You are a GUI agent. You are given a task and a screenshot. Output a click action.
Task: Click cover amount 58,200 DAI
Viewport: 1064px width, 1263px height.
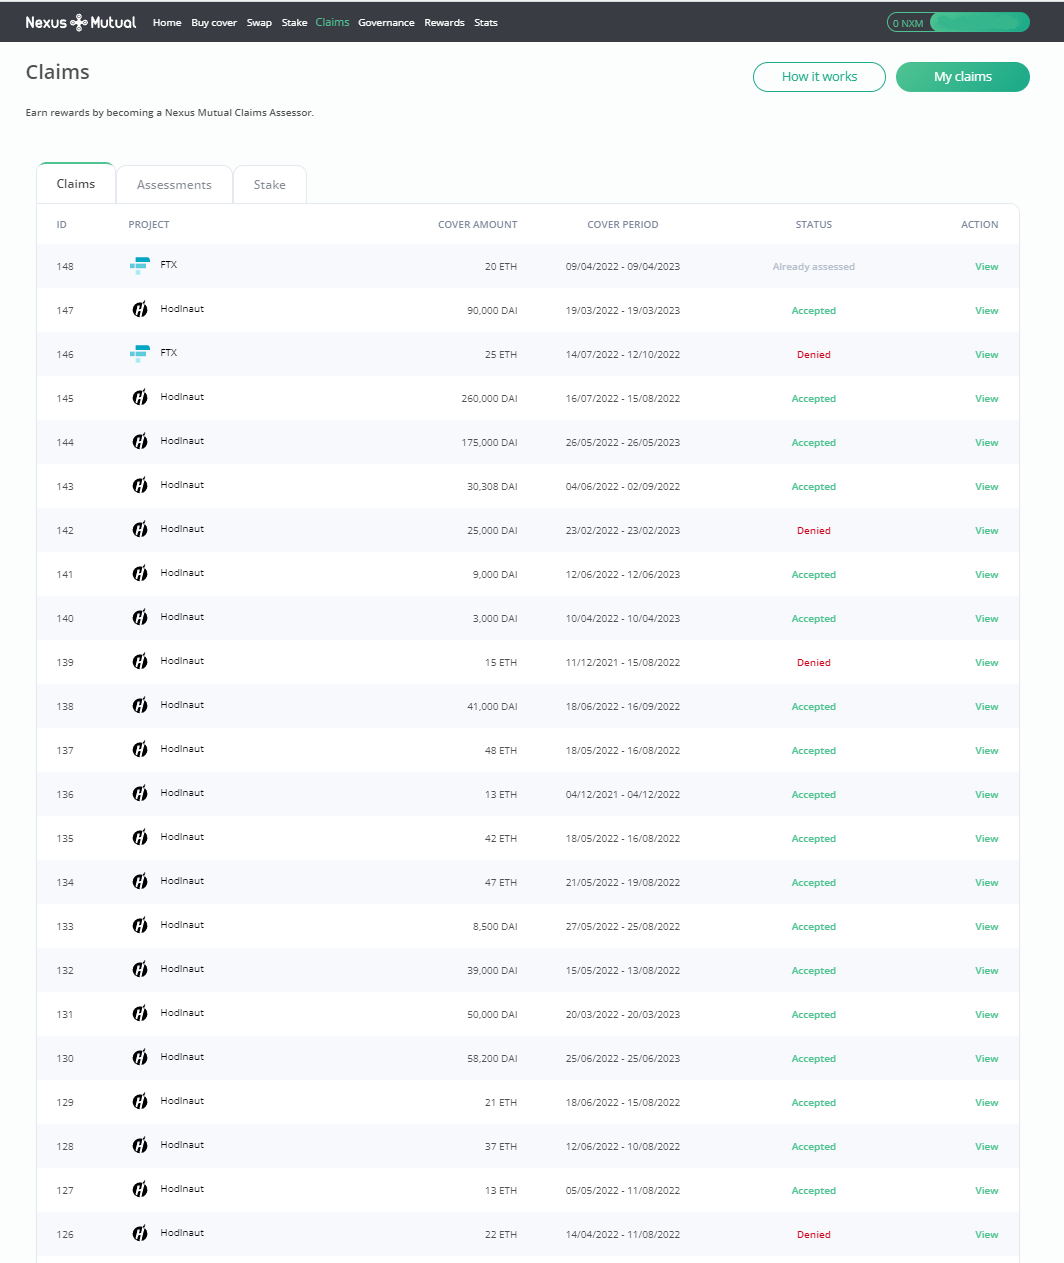[492, 1059]
